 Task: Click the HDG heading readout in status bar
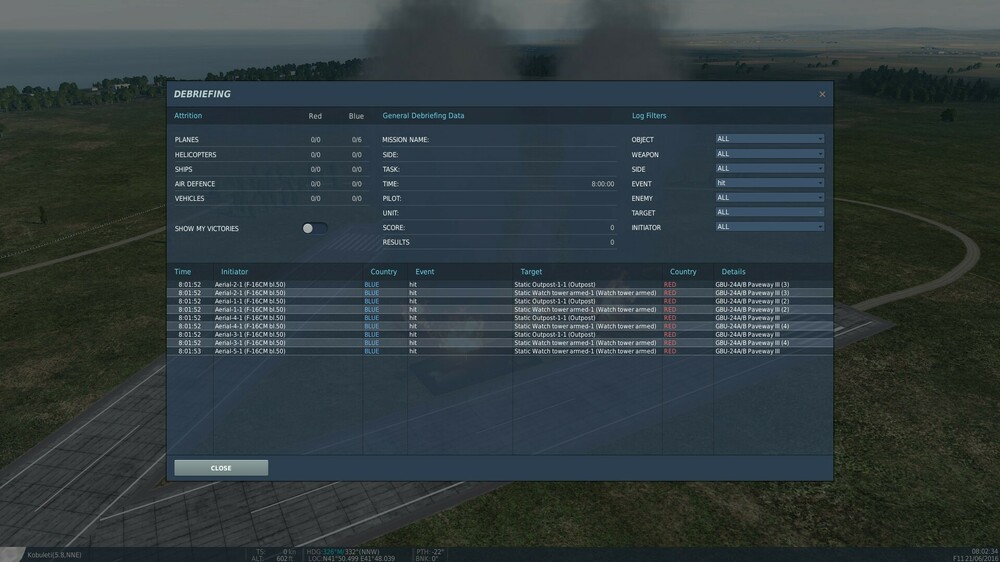[342, 552]
